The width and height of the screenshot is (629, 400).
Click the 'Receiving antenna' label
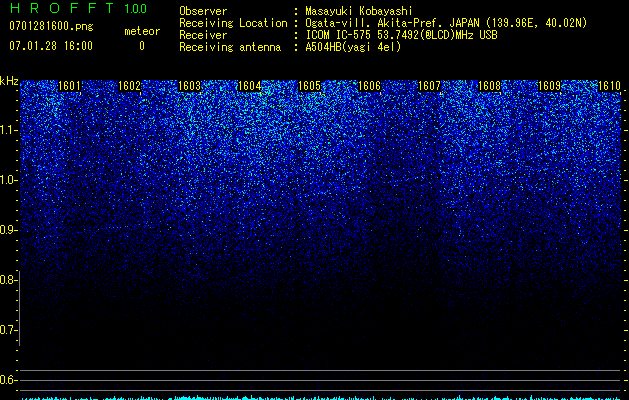[230, 47]
